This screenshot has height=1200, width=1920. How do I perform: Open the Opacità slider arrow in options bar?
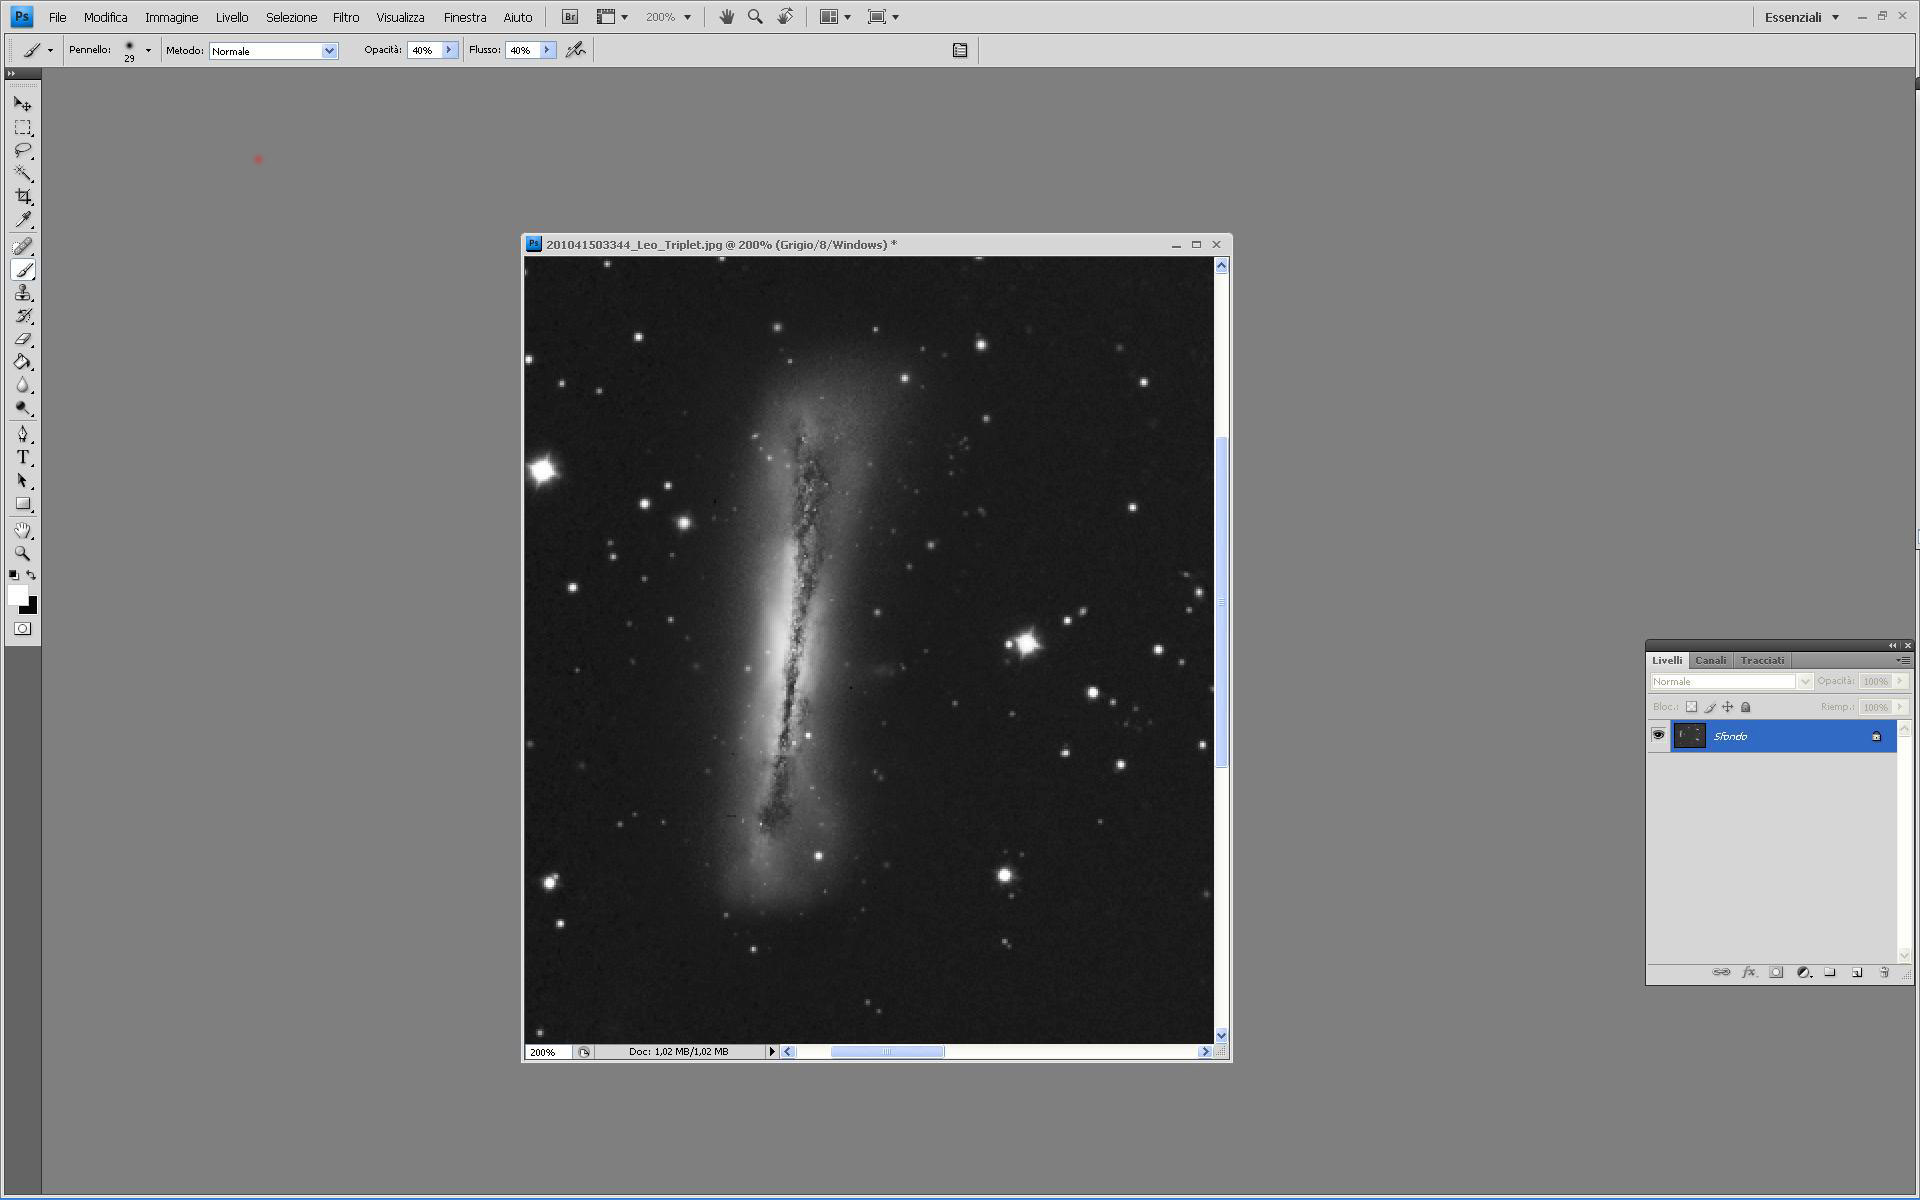click(449, 50)
